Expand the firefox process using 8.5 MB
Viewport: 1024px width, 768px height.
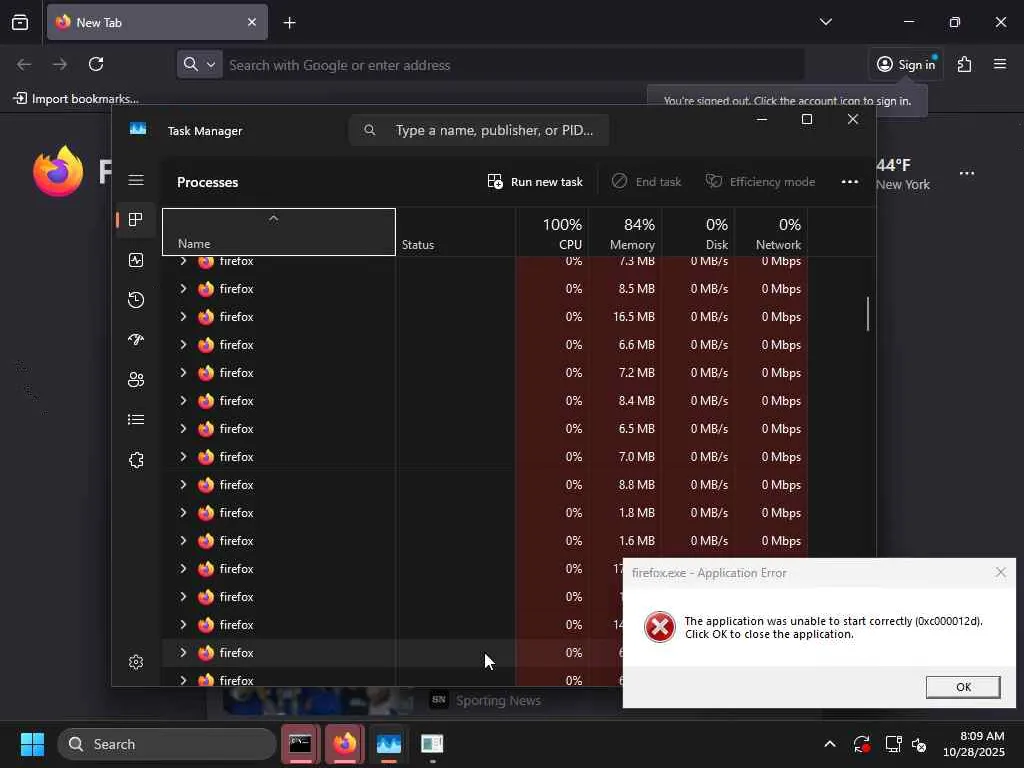184,288
